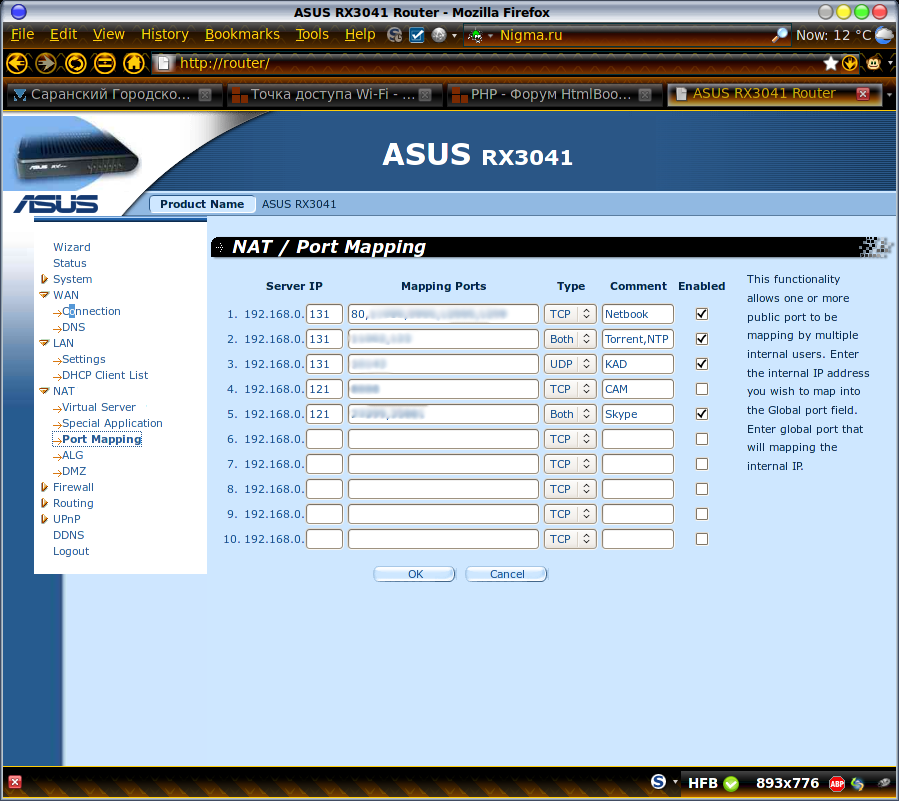Screen dimensions: 899x801
Task: Open the History menu
Action: pyautogui.click(x=165, y=35)
